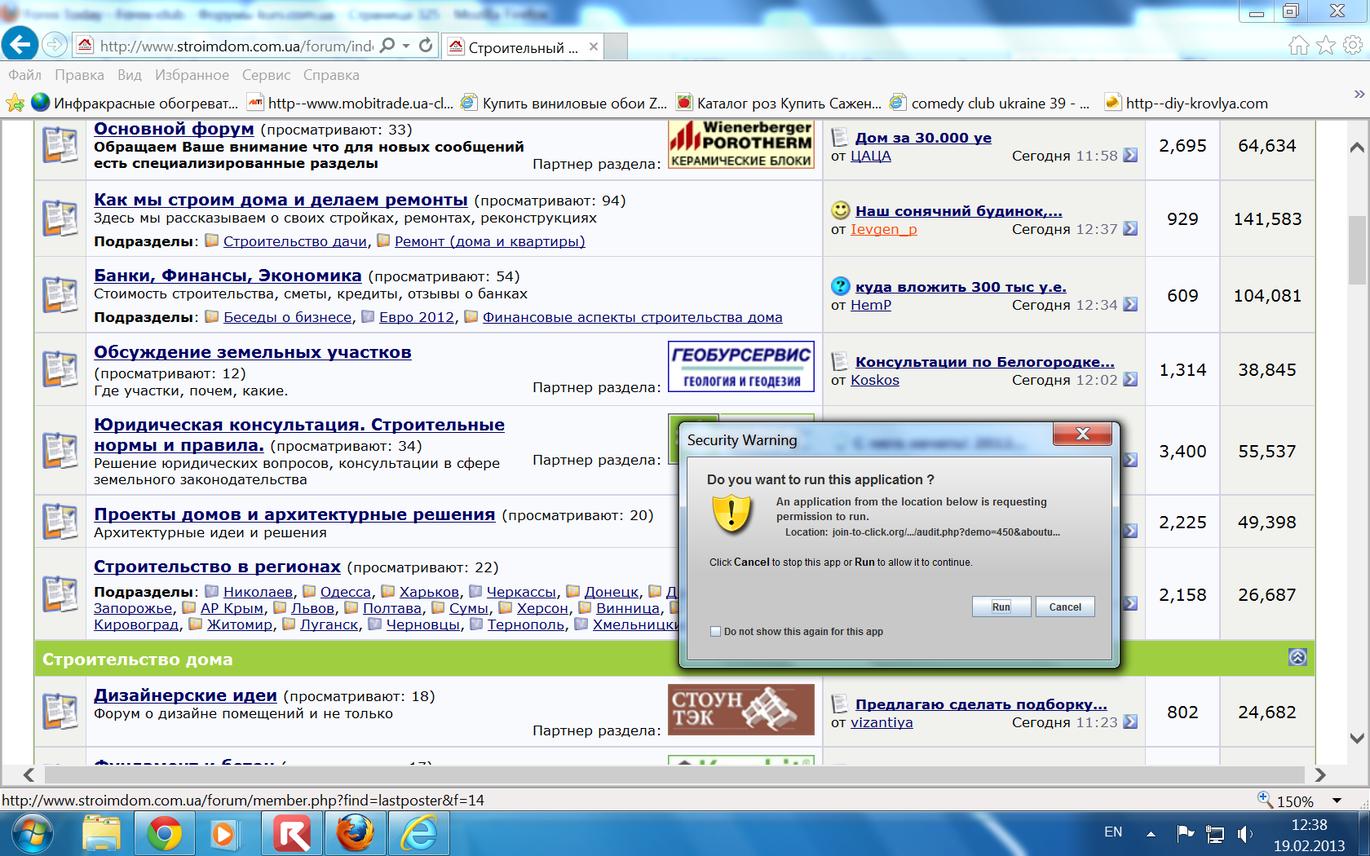Image resolution: width=1370 pixels, height=856 pixels.
Task: Open the comedy club ukraine 39 bookmark
Action: tap(990, 102)
